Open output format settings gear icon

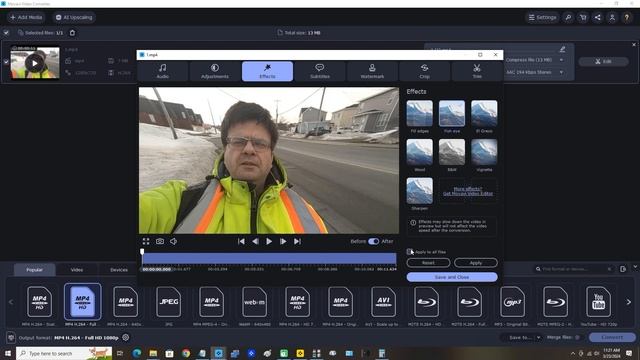point(126,338)
